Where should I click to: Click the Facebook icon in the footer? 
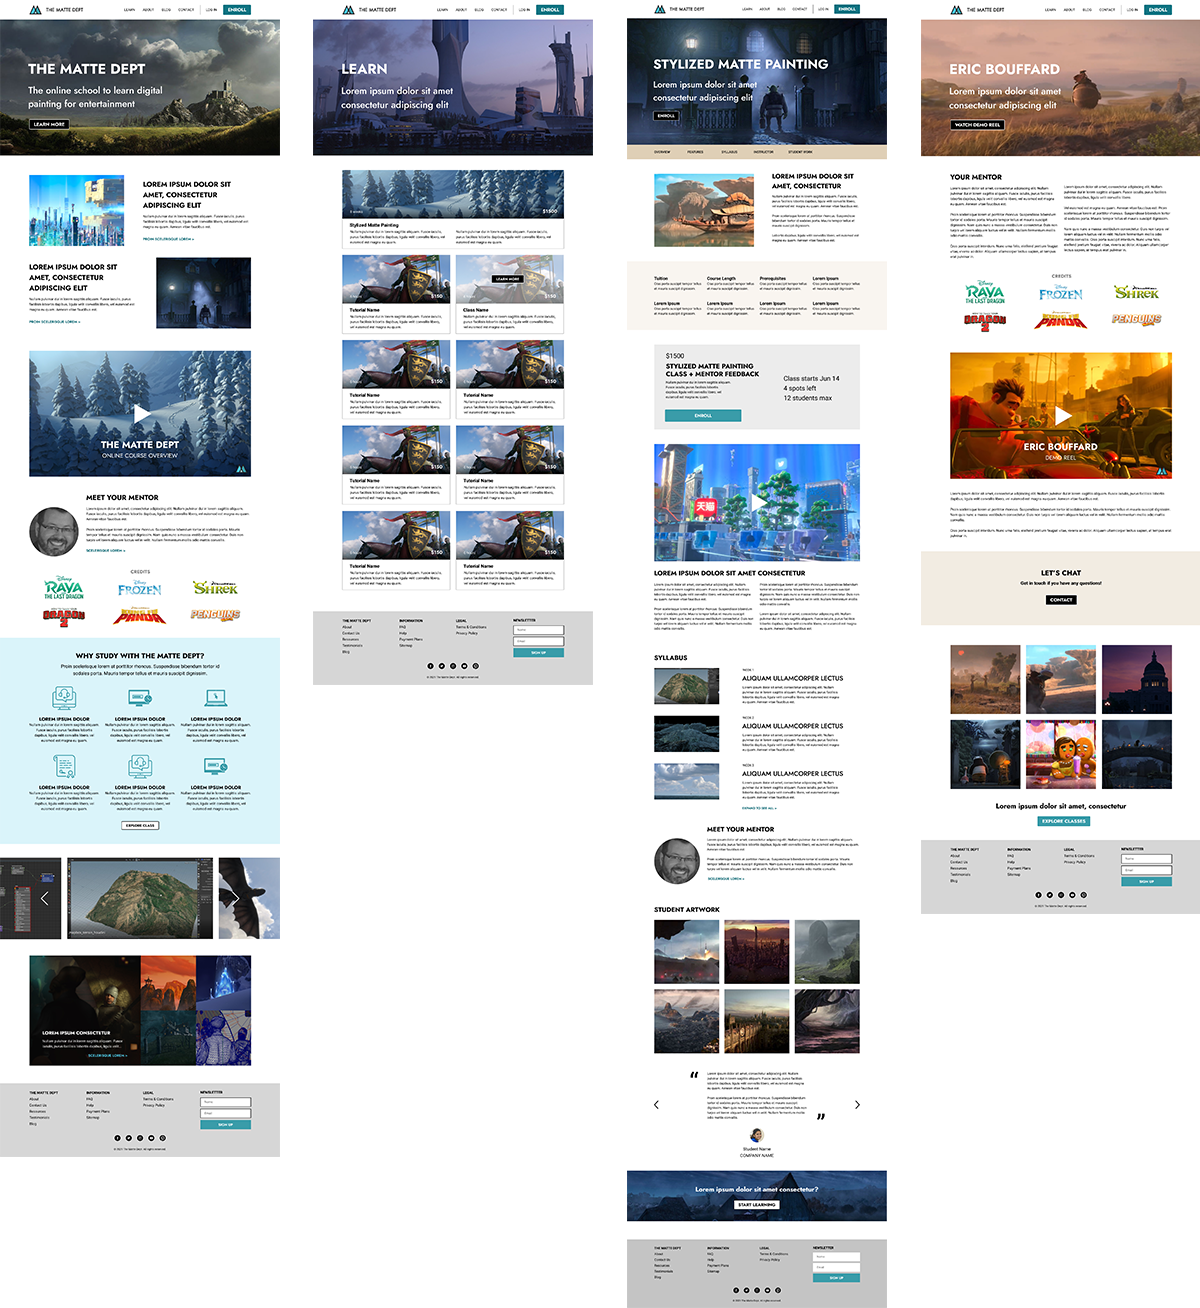118,1138
